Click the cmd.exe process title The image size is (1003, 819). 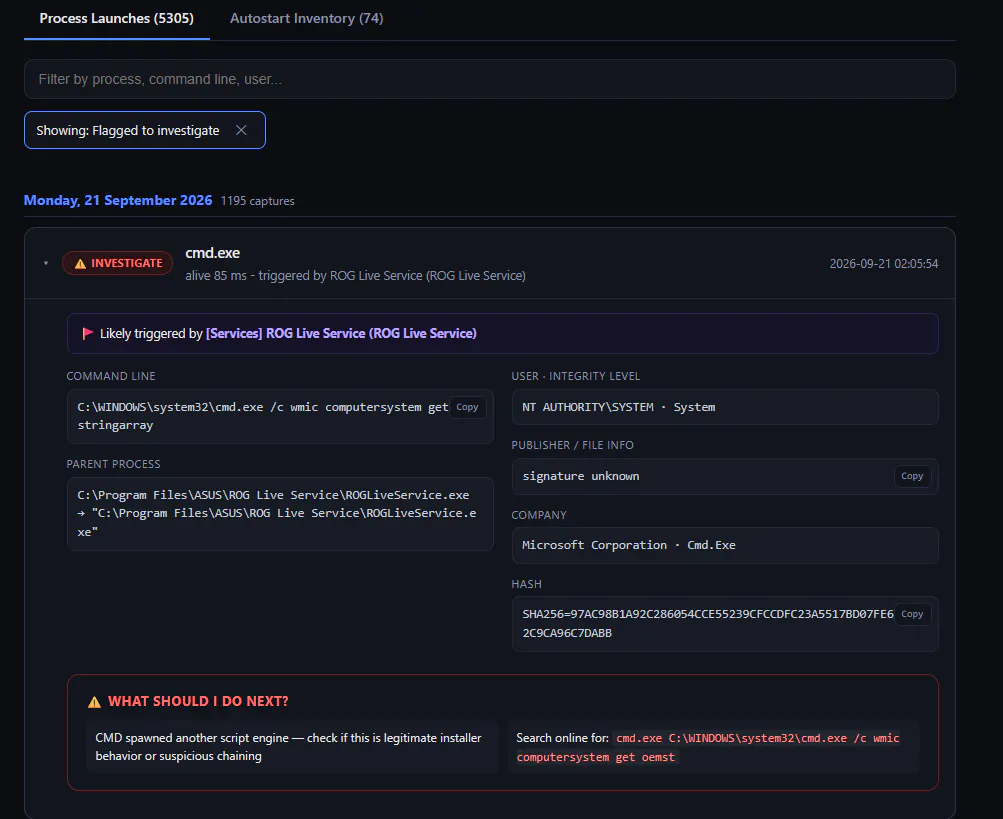(x=212, y=253)
